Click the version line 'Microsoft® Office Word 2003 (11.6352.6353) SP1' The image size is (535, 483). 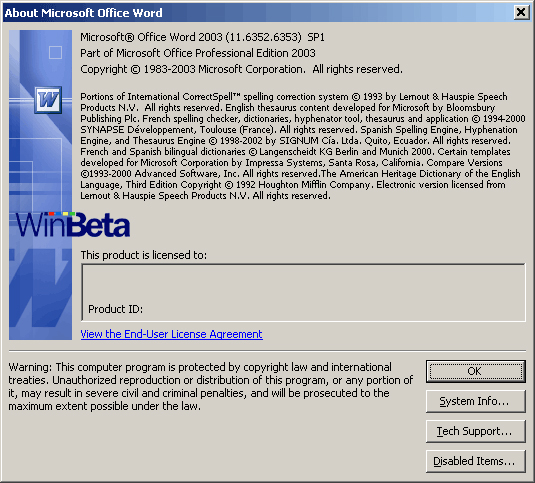[202, 37]
